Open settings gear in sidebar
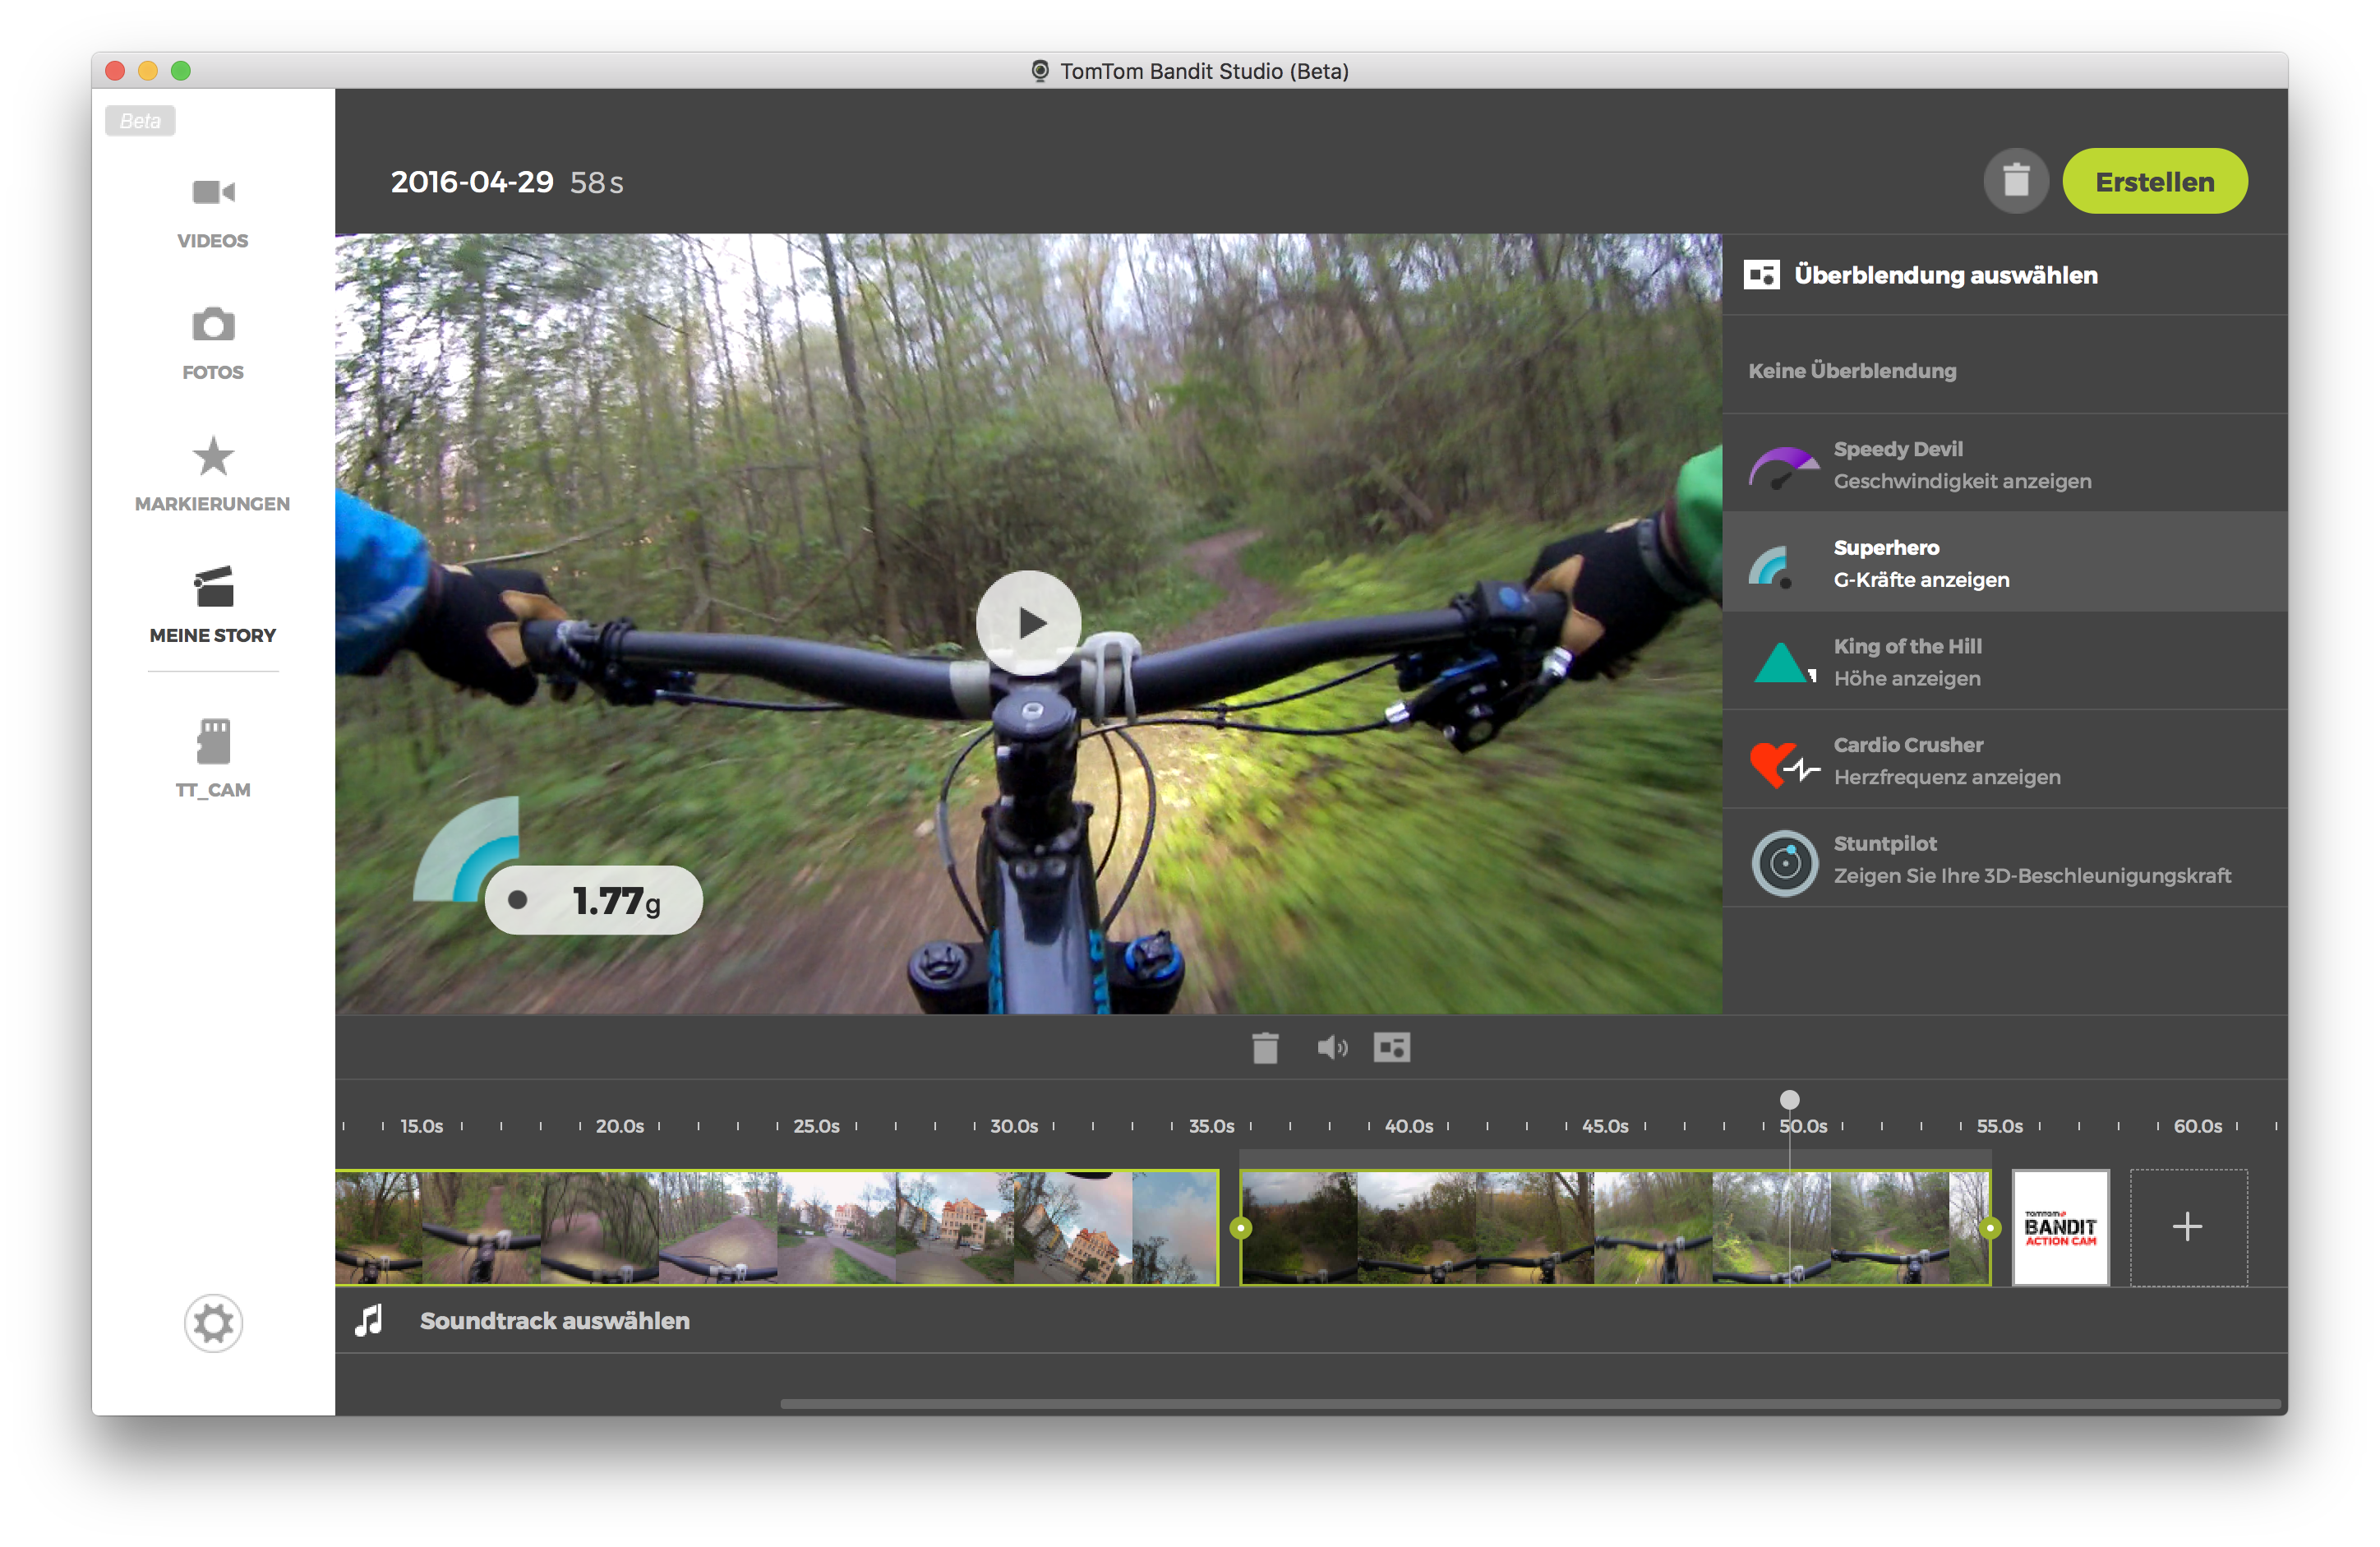 tap(213, 1323)
